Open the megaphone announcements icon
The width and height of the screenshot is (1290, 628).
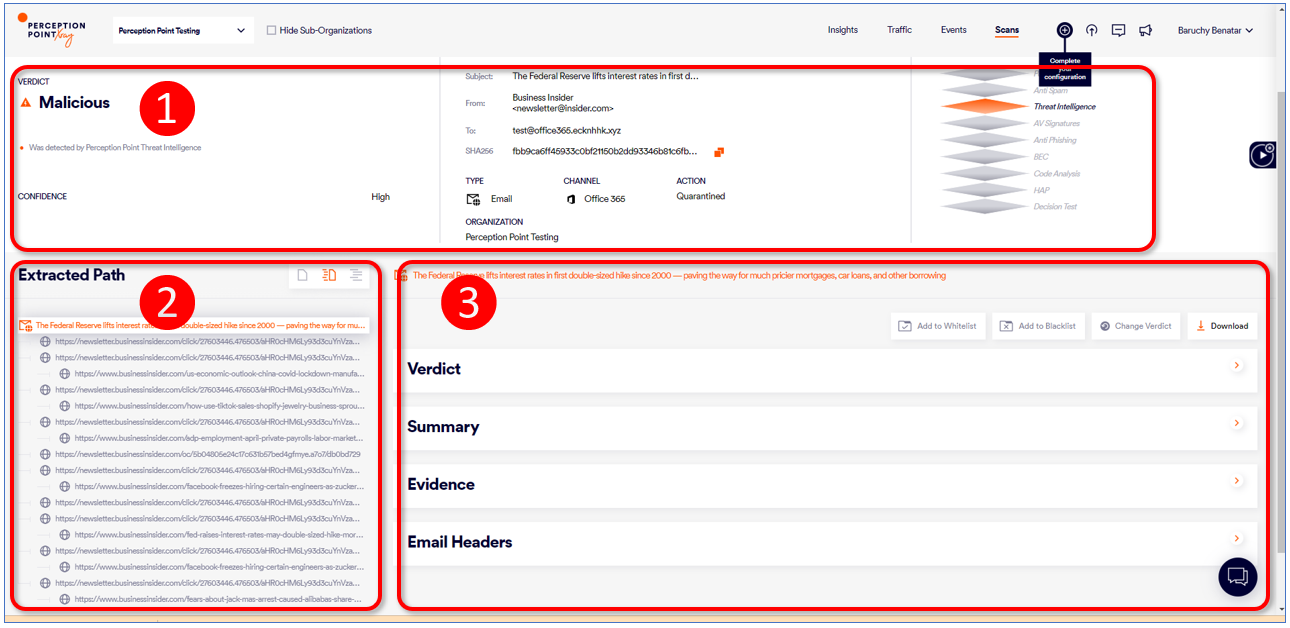pyautogui.click(x=1146, y=30)
